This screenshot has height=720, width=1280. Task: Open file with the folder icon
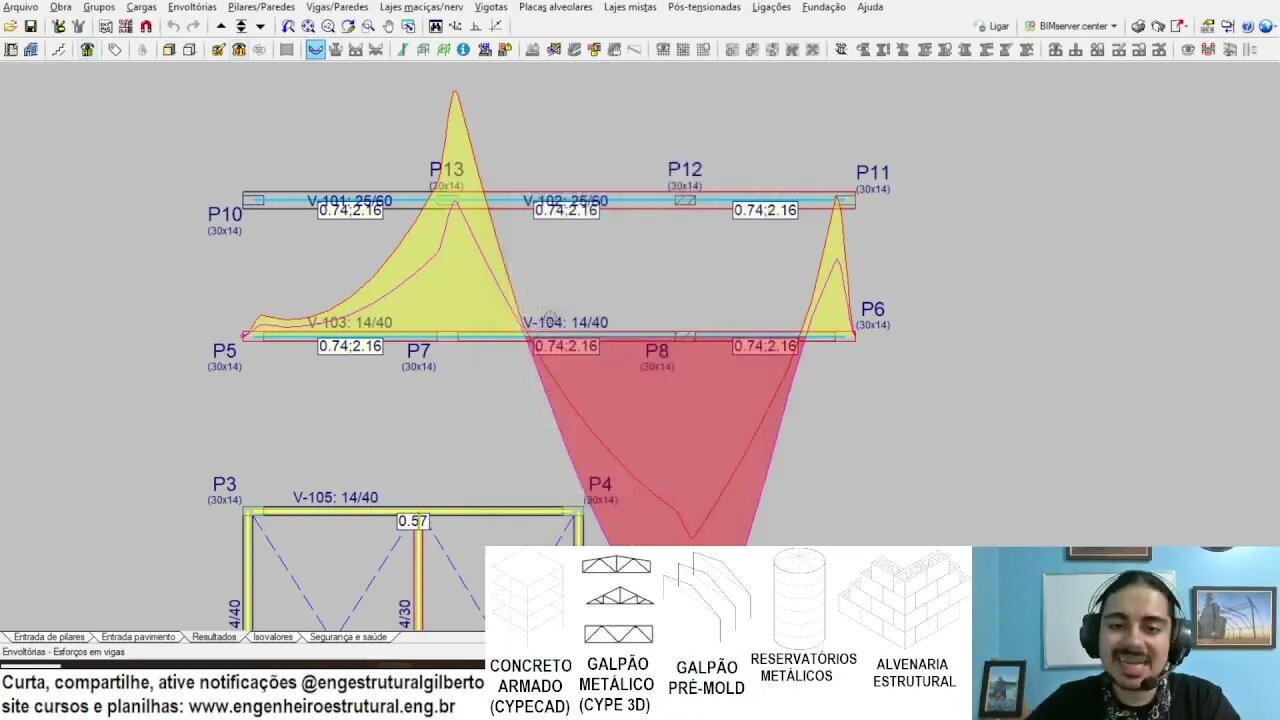click(10, 26)
